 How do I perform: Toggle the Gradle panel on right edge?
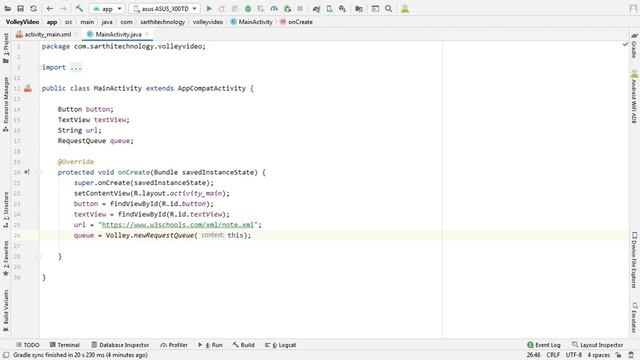[x=634, y=46]
